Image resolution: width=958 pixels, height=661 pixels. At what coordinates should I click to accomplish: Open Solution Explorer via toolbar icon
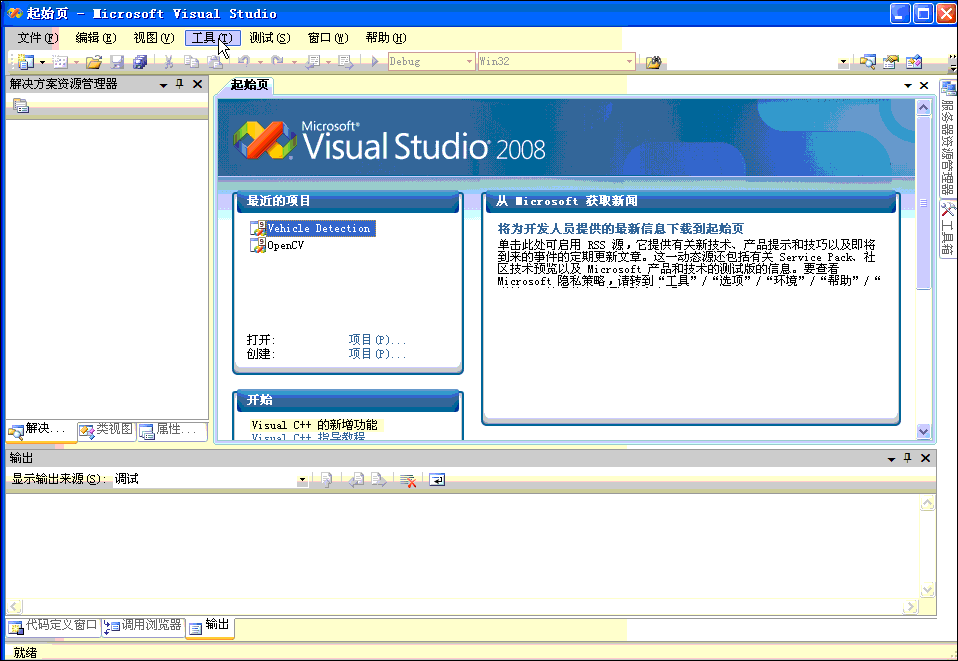868,62
